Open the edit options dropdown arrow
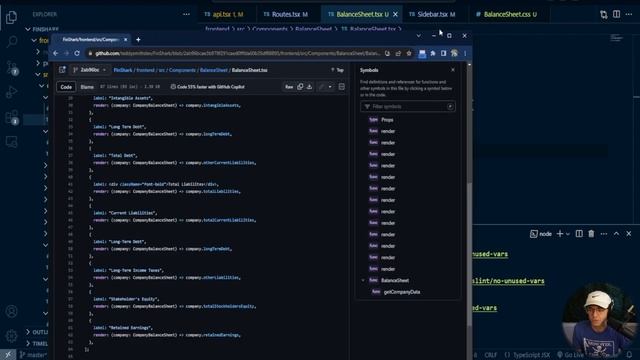Viewport: 640px width, 360px height. (x=330, y=87)
